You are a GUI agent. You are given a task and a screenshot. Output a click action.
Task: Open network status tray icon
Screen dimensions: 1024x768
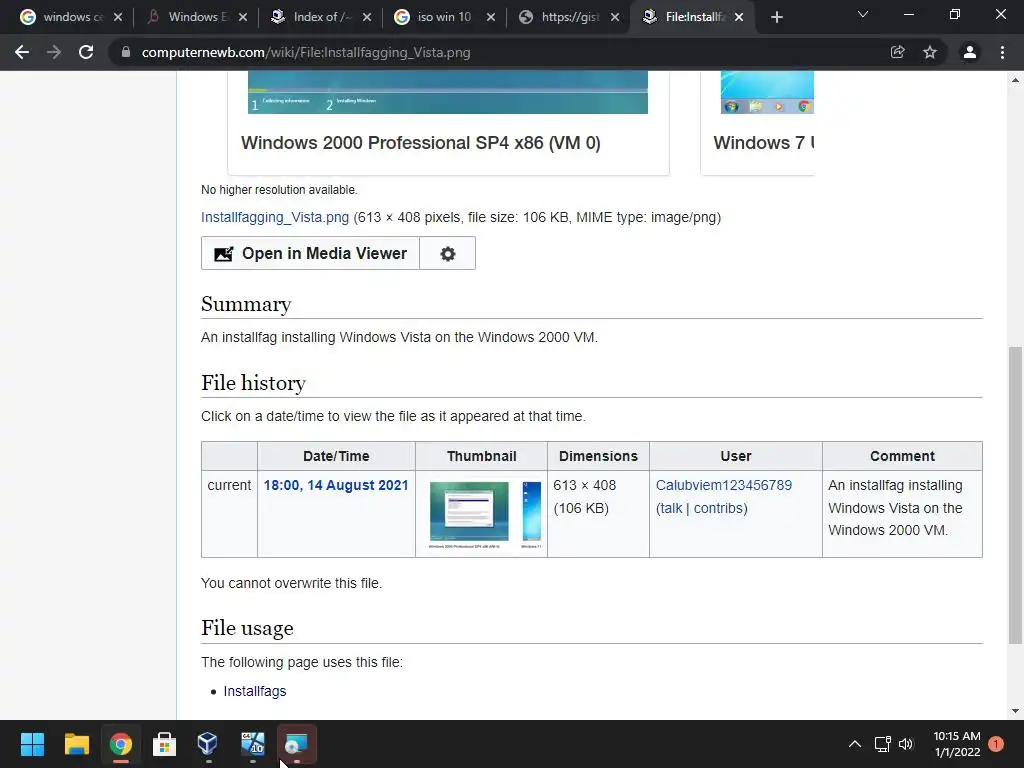[883, 744]
